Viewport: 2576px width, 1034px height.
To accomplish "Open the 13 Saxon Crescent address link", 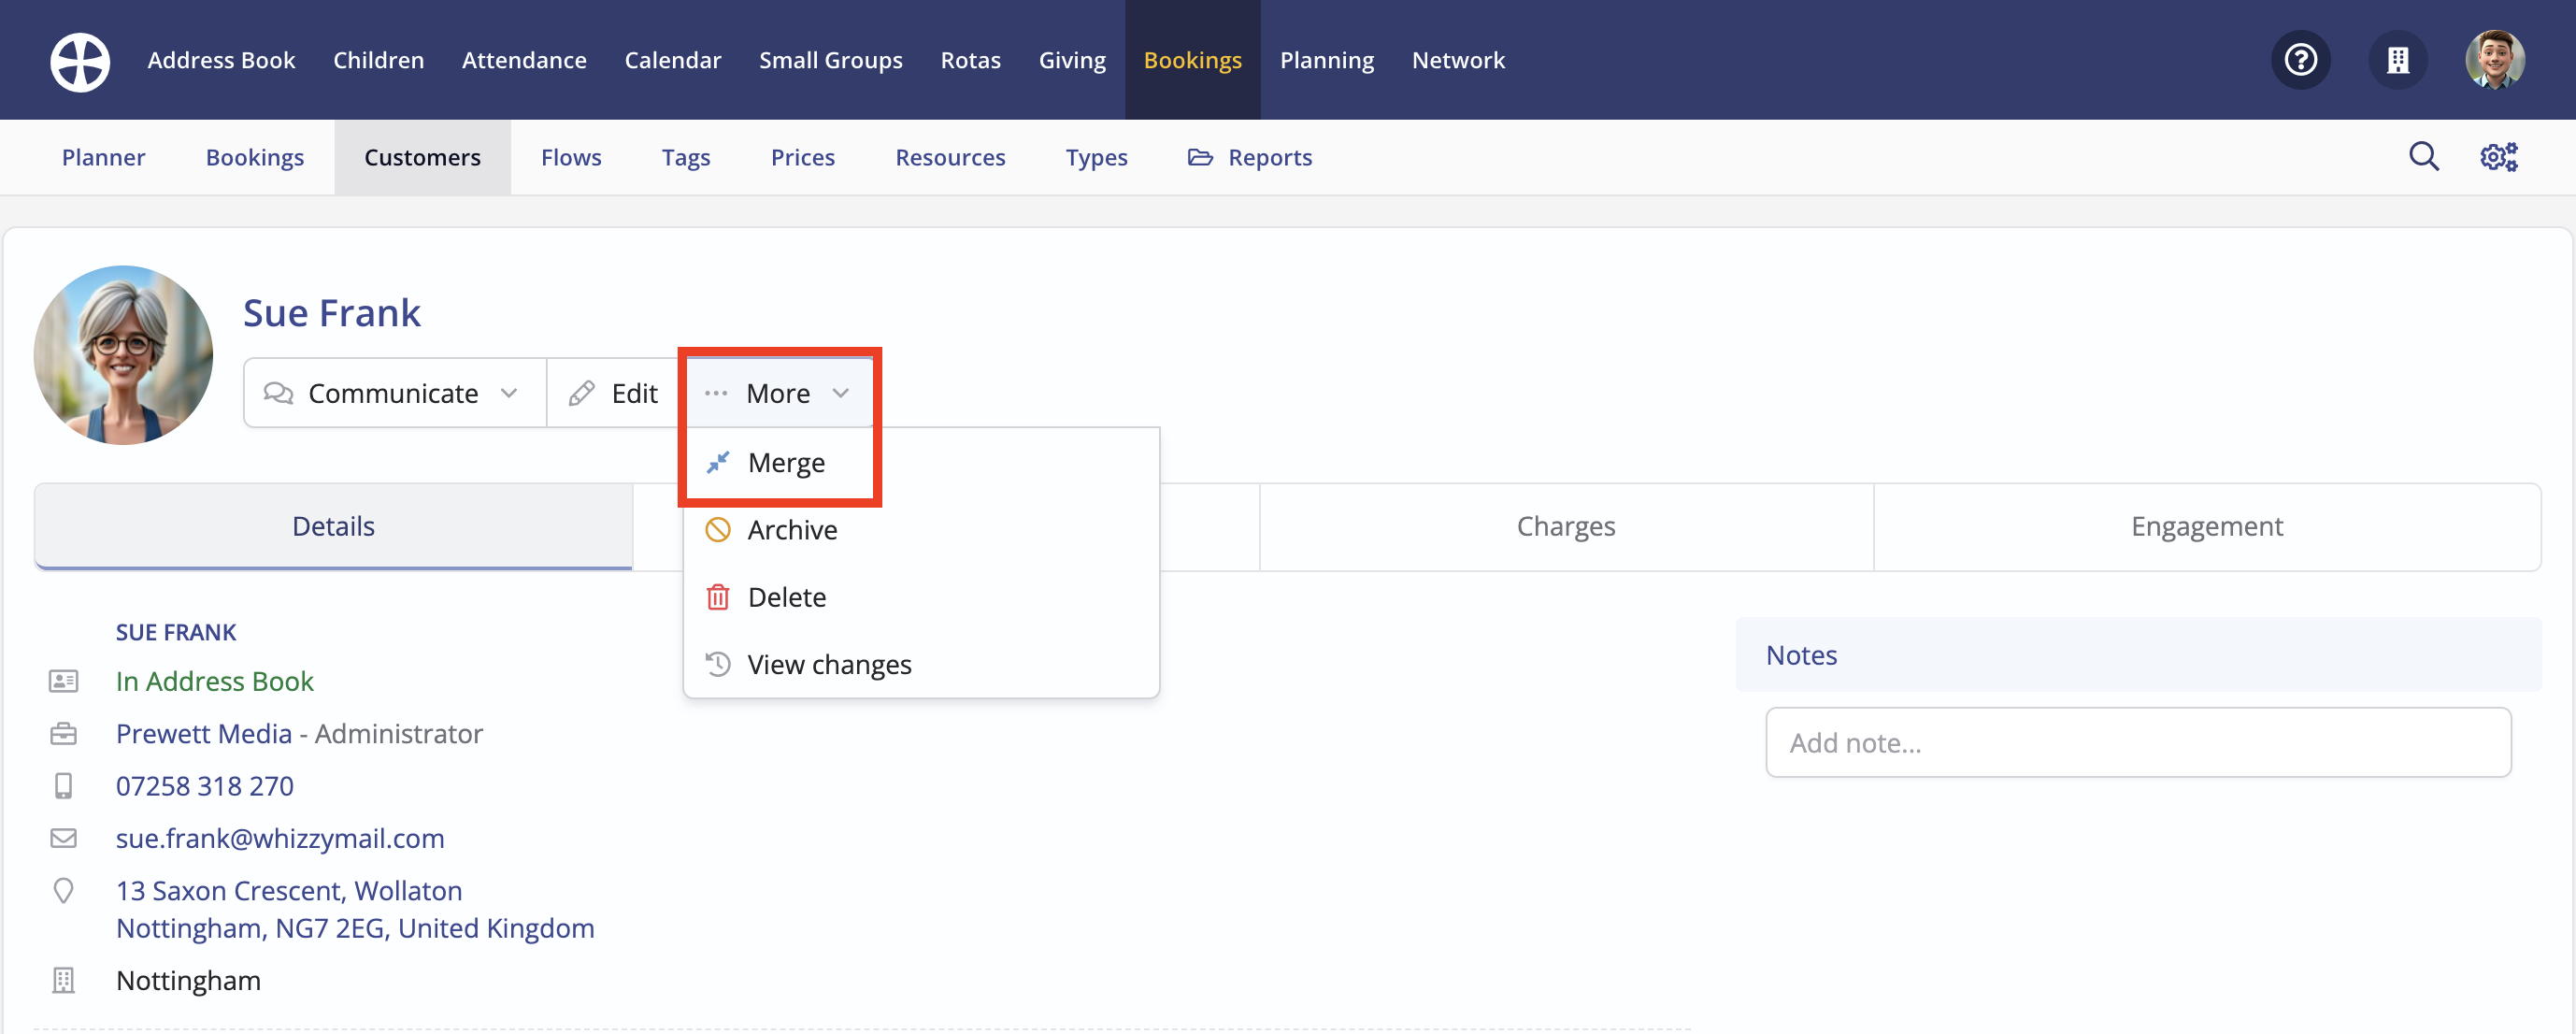I will [x=355, y=909].
